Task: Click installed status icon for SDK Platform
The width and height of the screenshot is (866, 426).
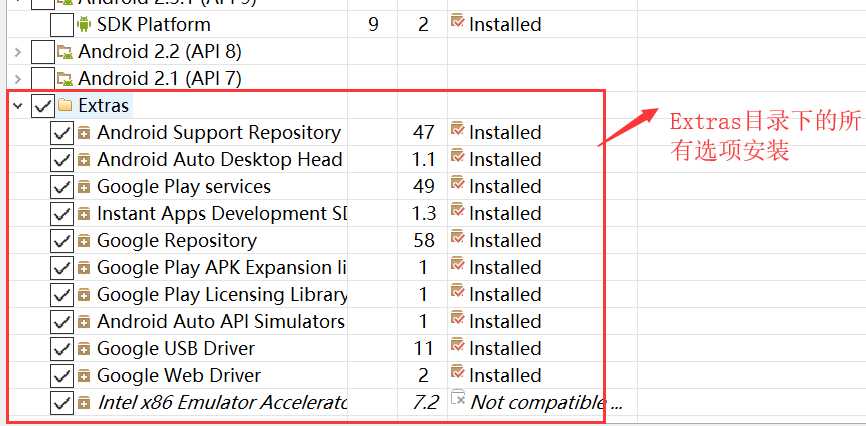Action: pos(457,22)
